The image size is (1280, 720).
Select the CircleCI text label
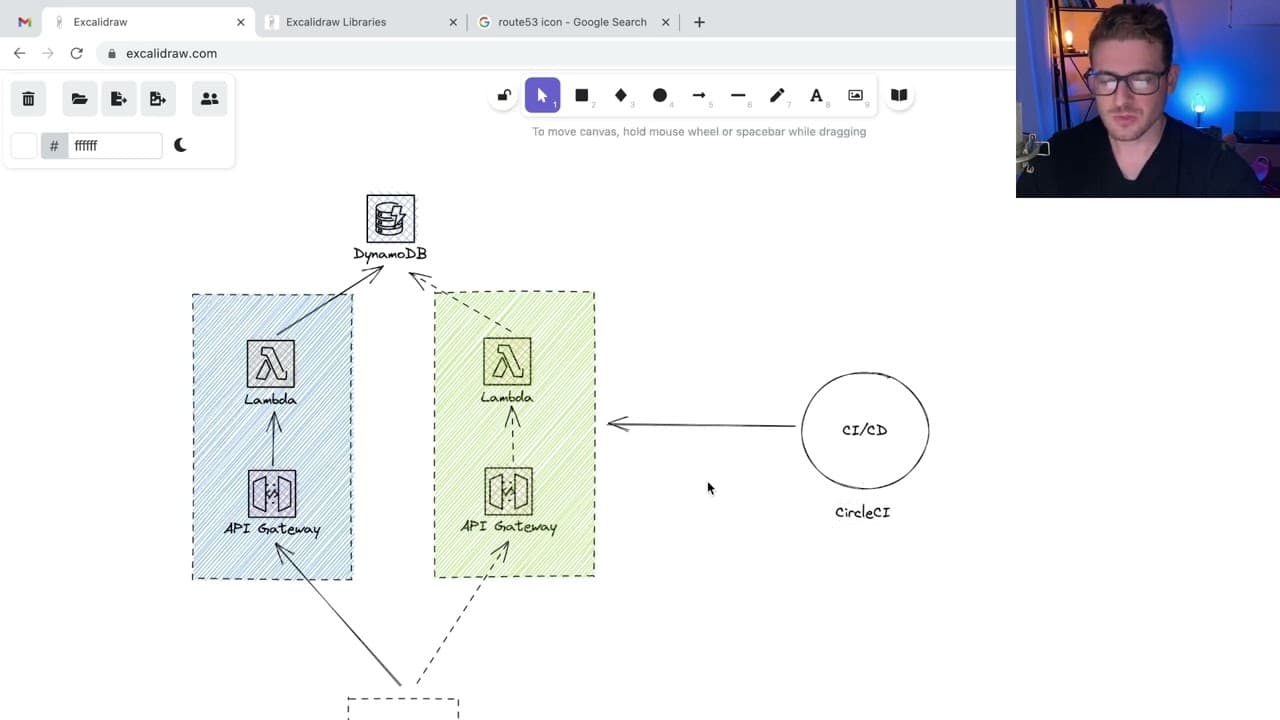pyautogui.click(x=863, y=512)
